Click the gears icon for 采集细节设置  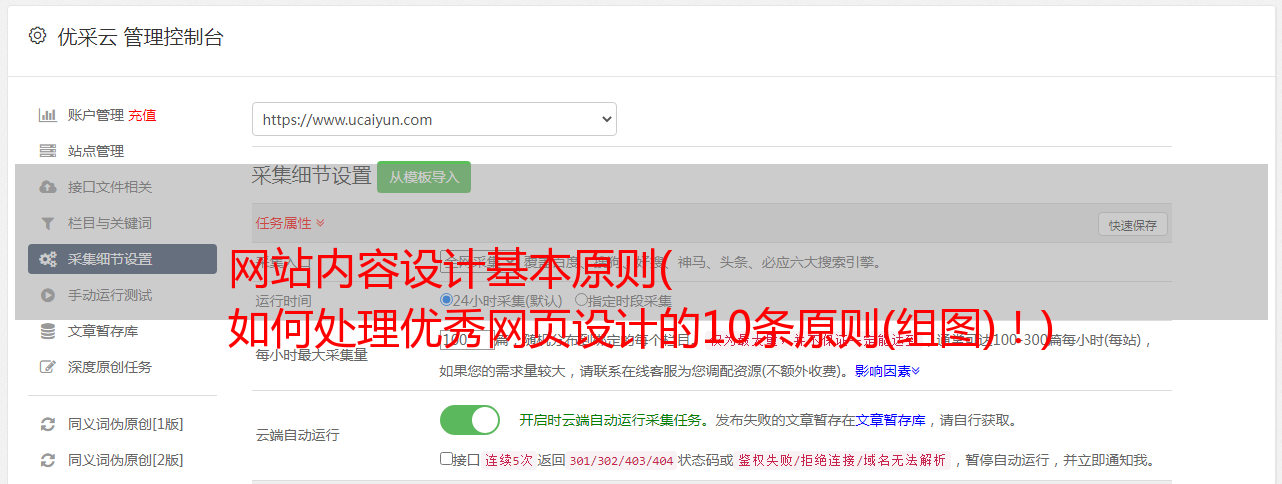(47, 259)
